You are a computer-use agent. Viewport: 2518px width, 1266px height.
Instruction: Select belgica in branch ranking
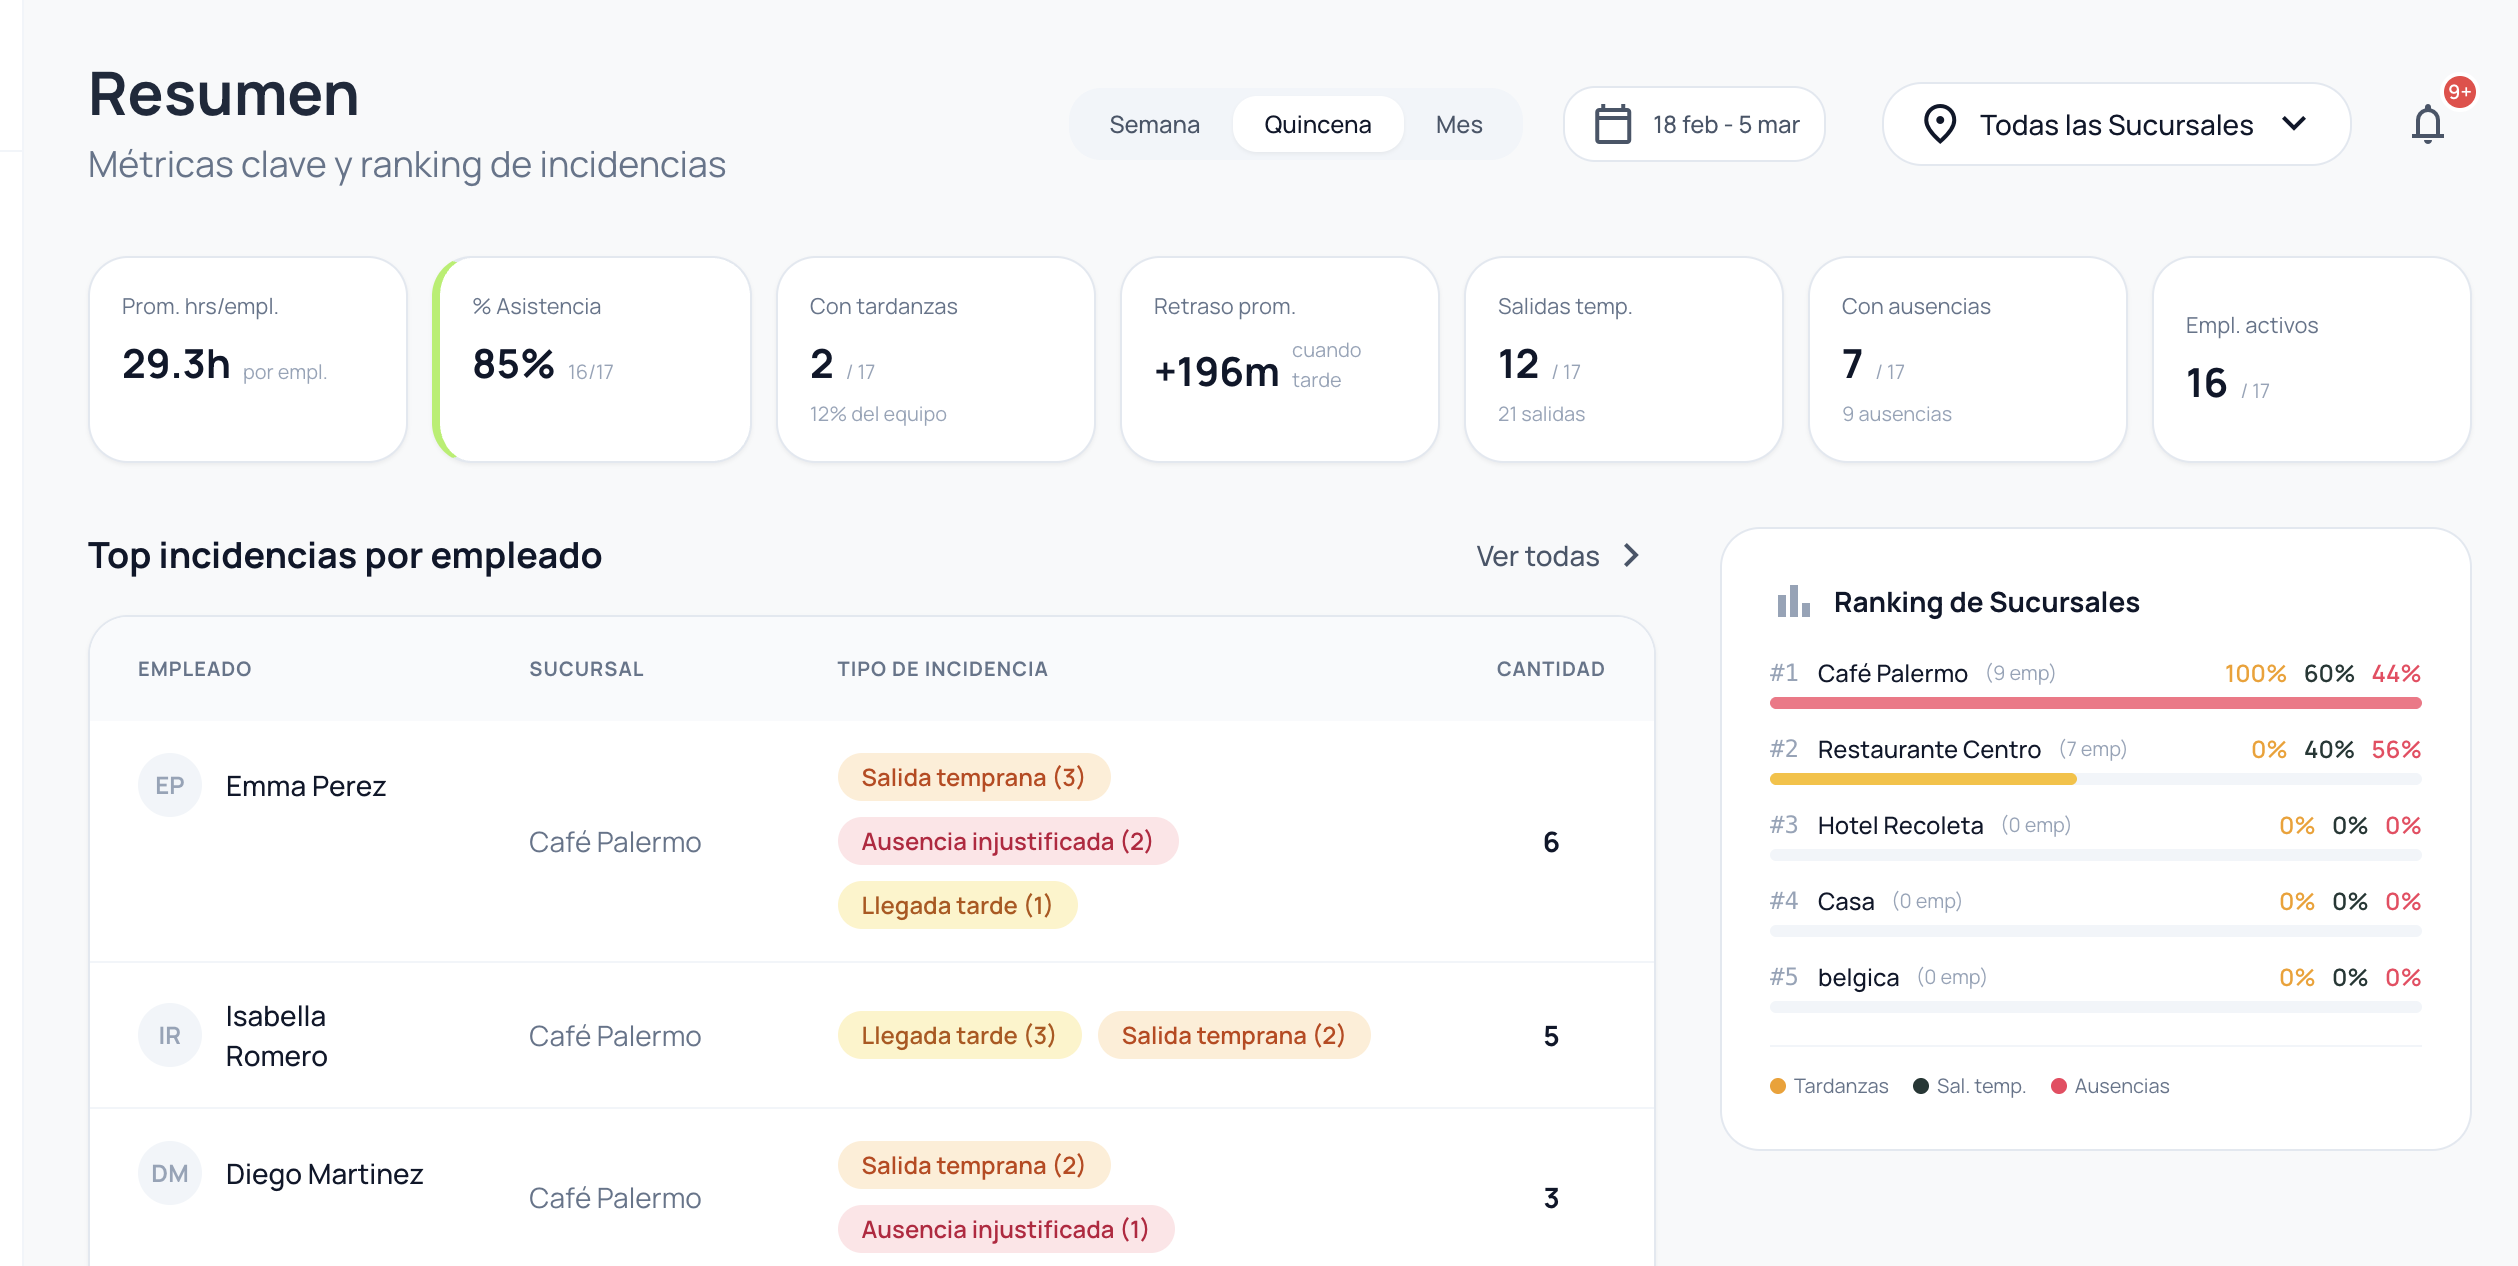[x=2095, y=989]
